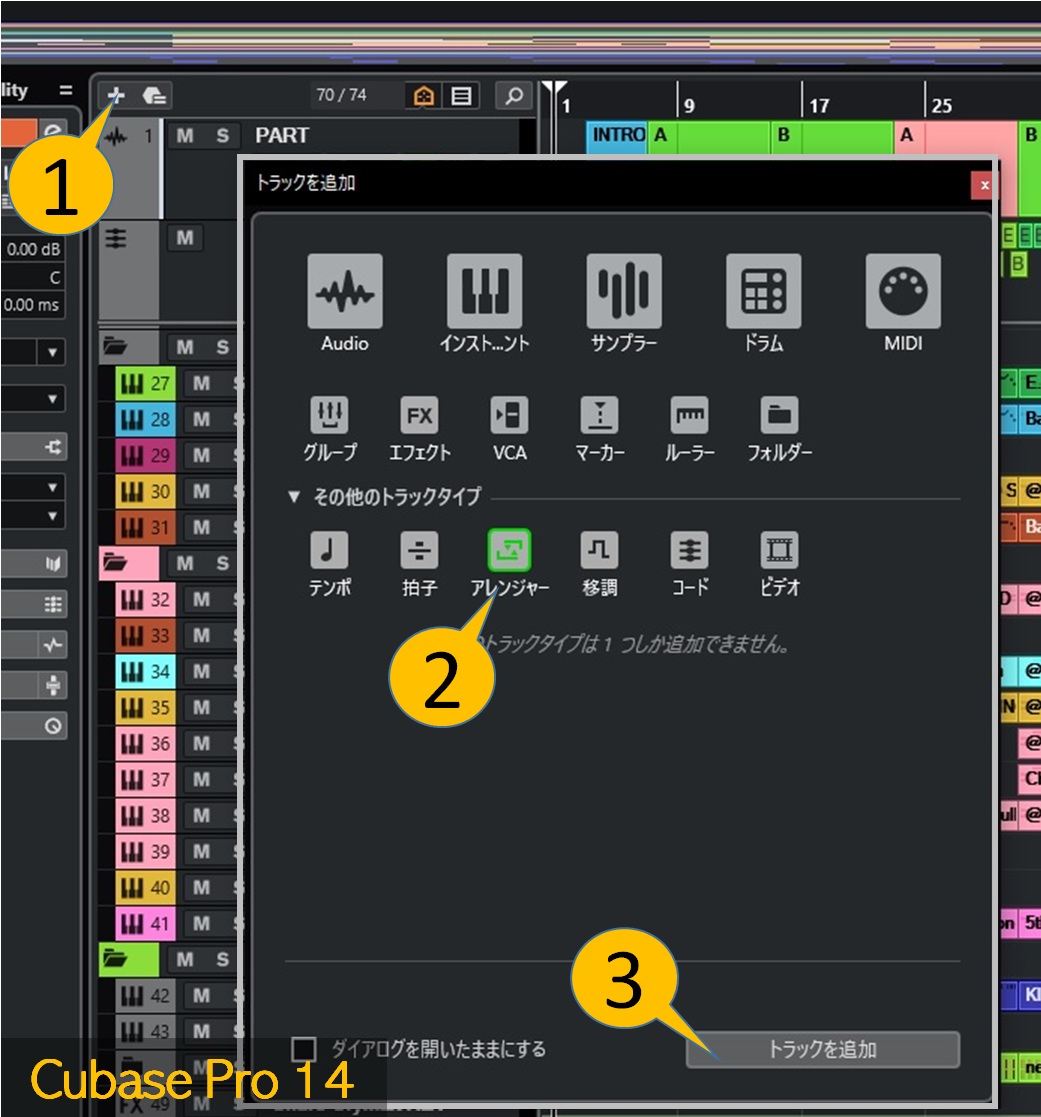Select the アレンジャー track icon
This screenshot has height=1117, width=1041.
click(509, 550)
